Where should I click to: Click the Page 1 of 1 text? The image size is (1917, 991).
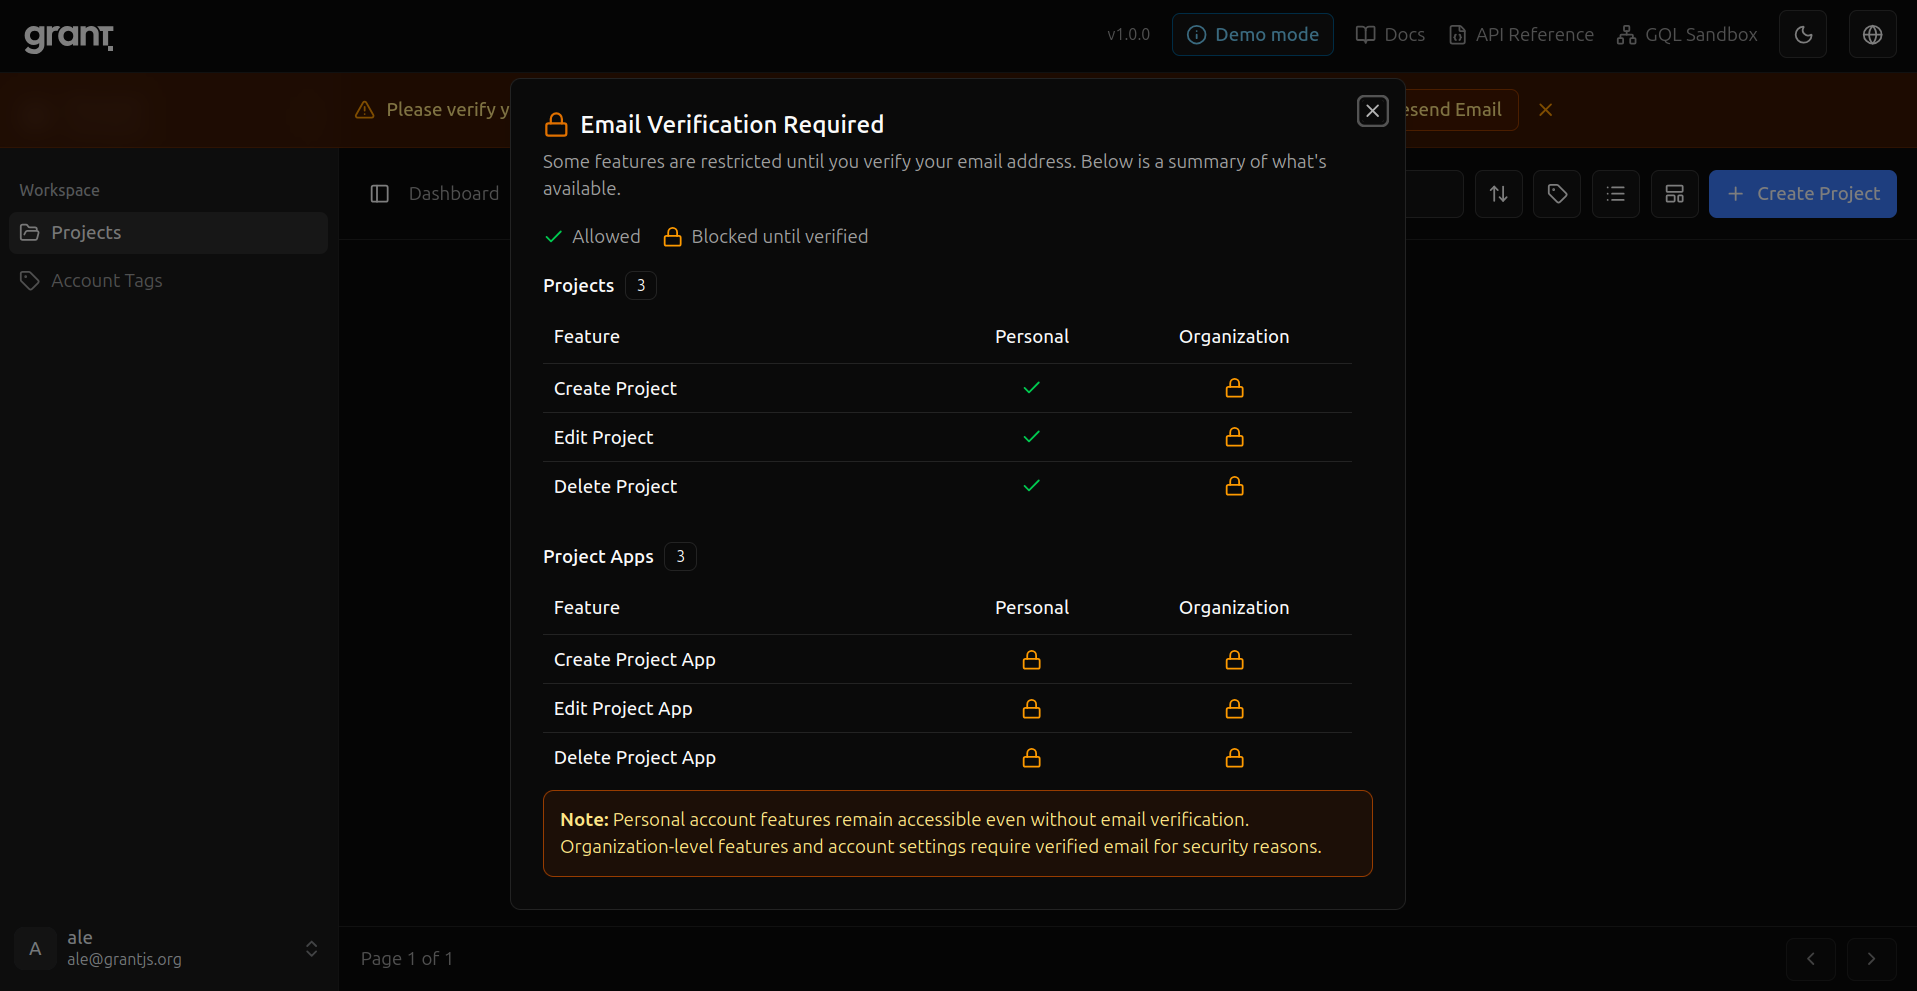(407, 959)
